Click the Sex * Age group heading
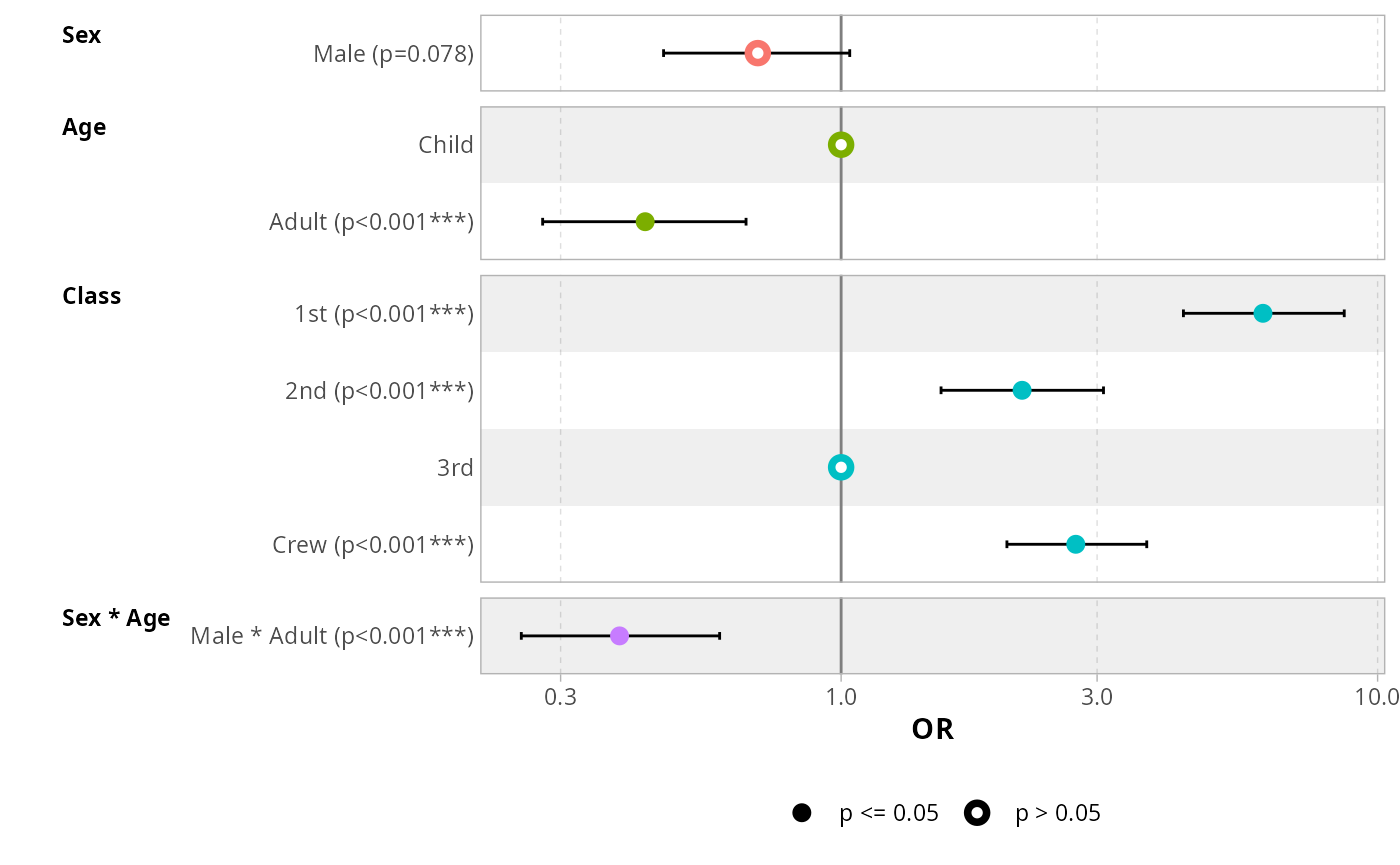Viewport: 1400px width, 865px height. tap(116, 618)
